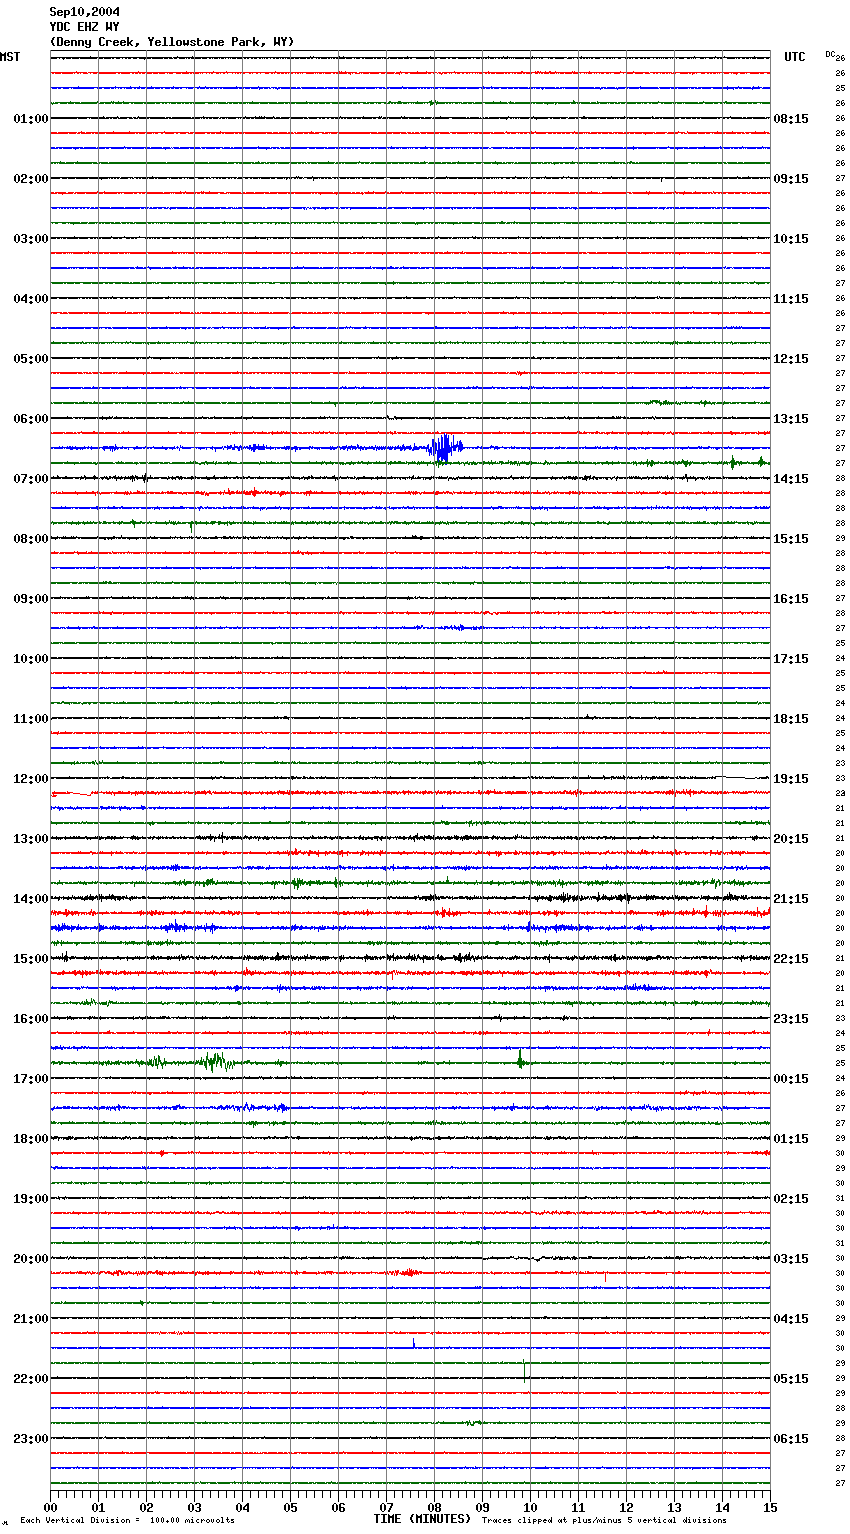Click the DC column header

point(829,54)
